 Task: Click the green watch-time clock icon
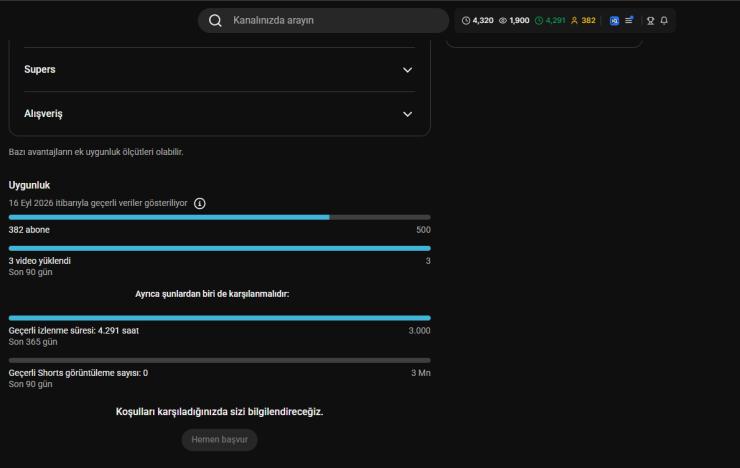tap(539, 20)
